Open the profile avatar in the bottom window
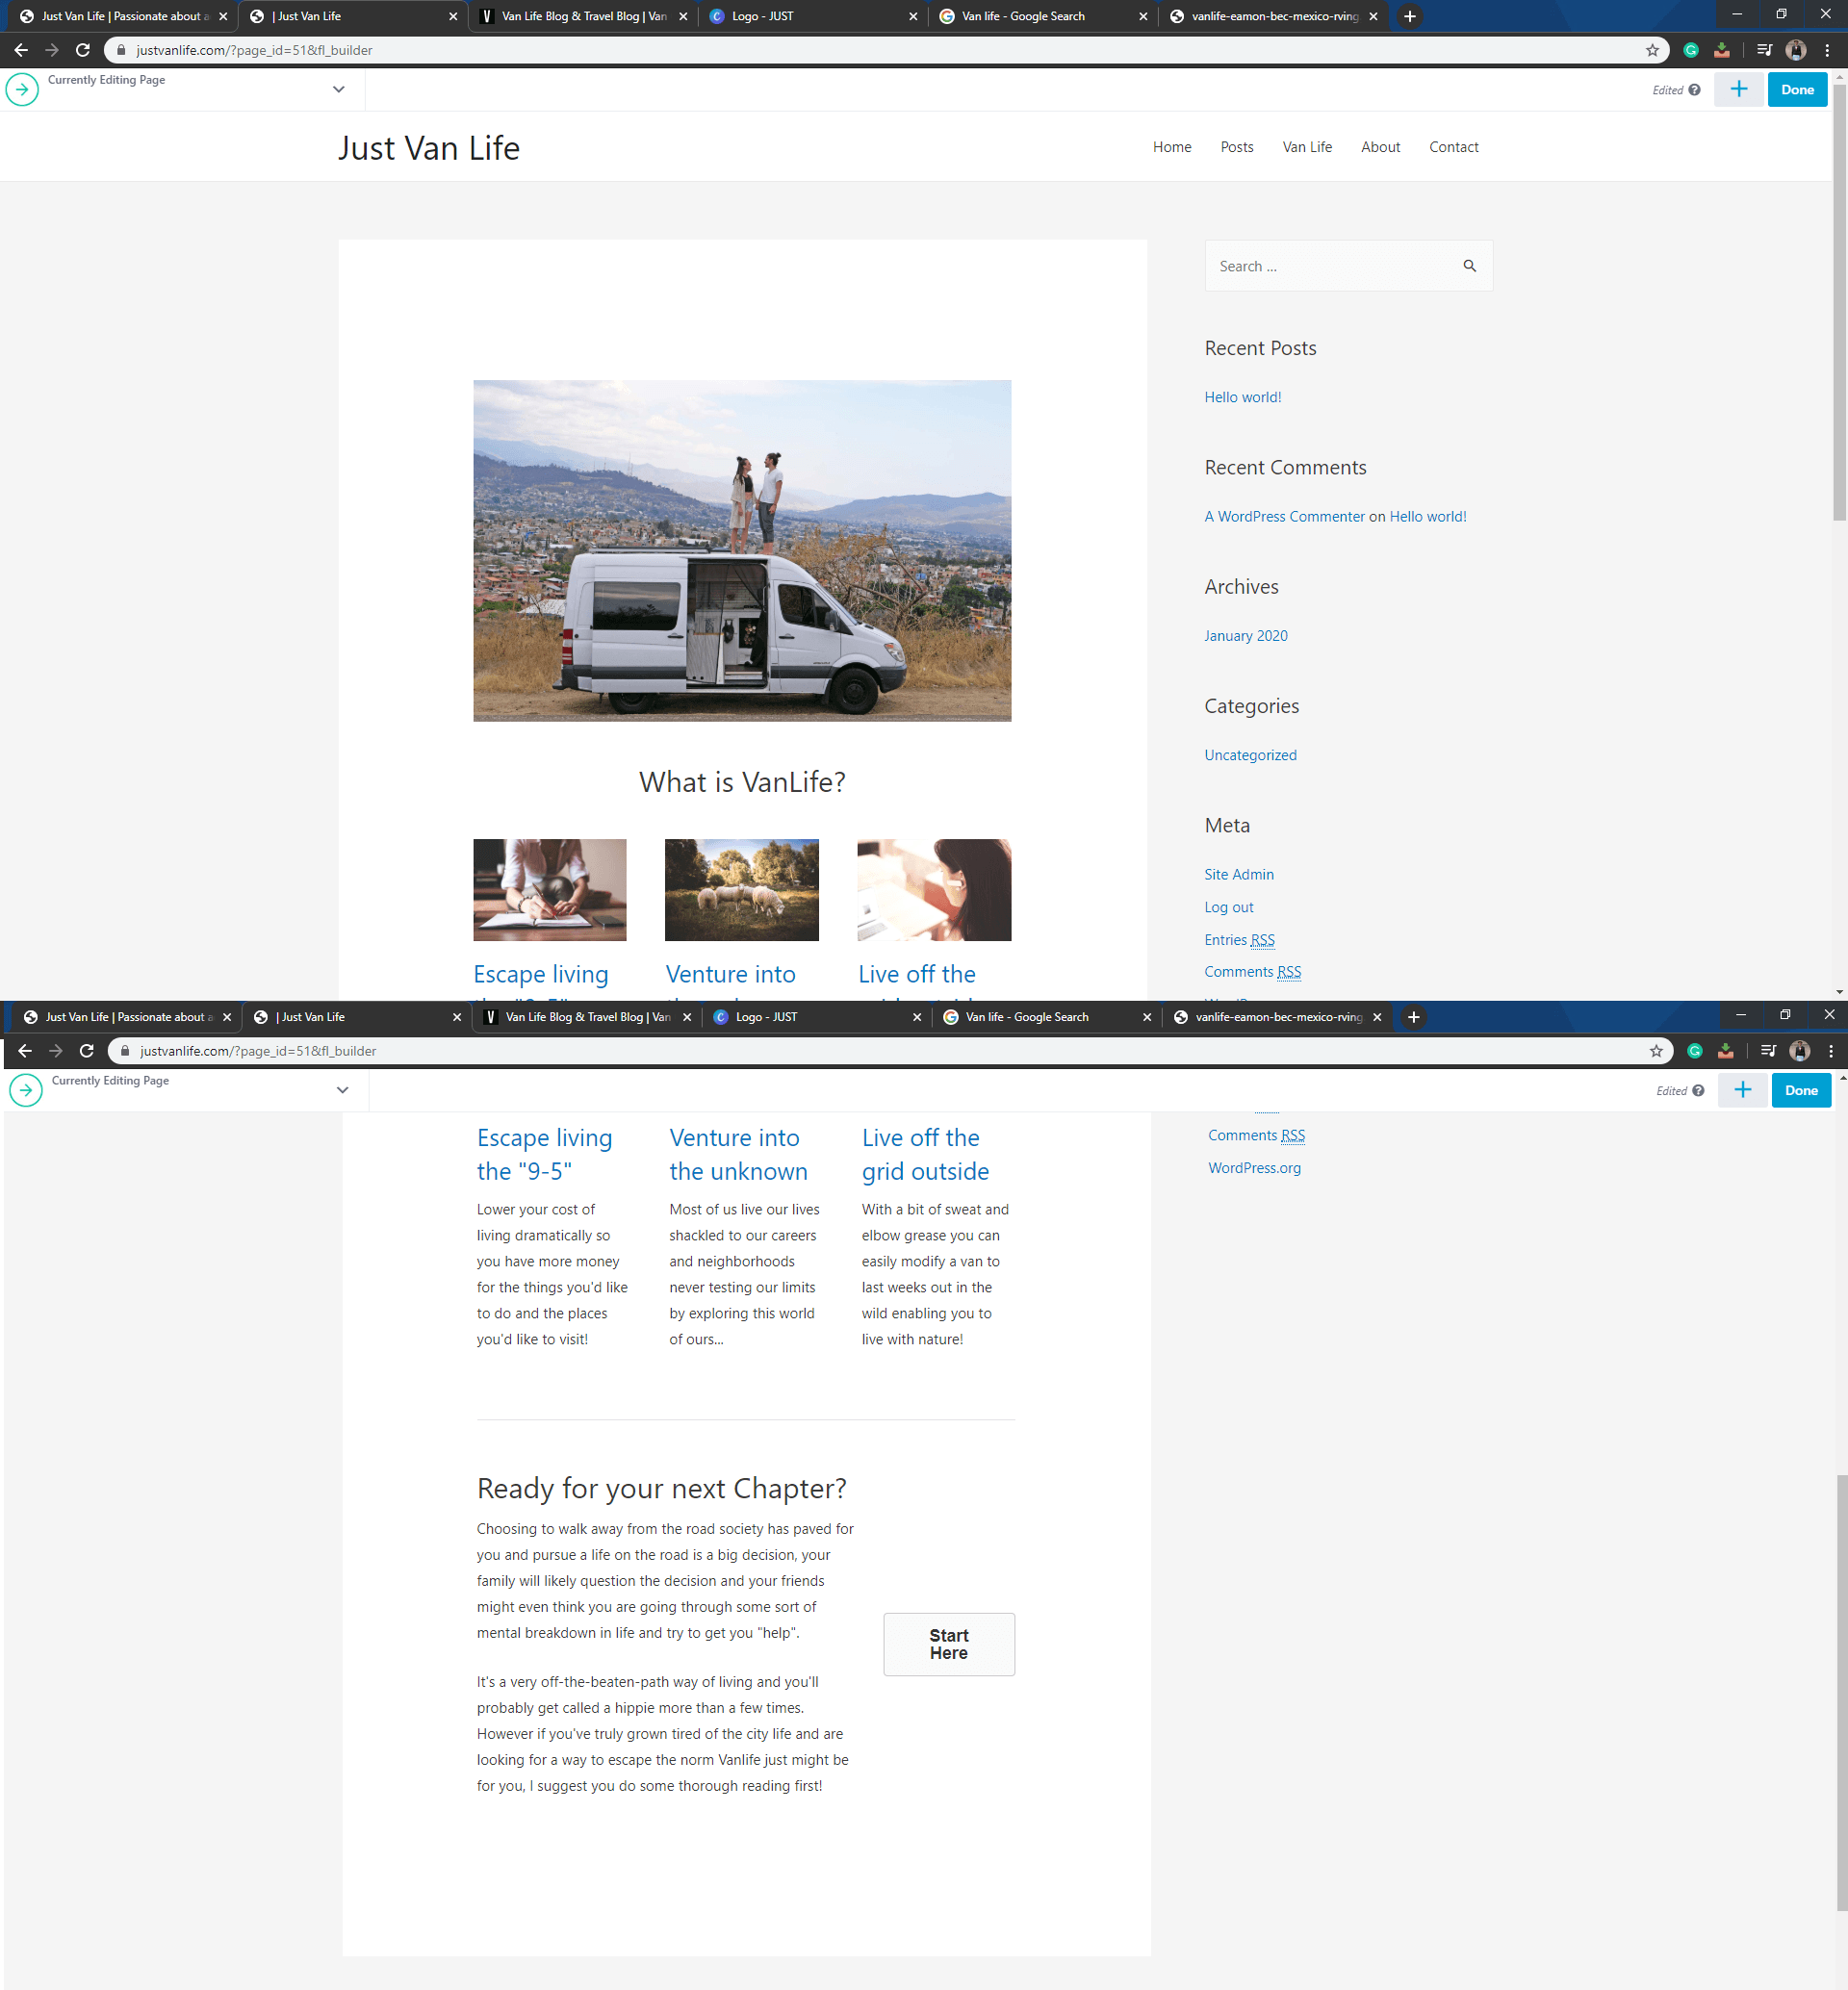Viewport: 1848px width, 1990px height. tap(1800, 1051)
